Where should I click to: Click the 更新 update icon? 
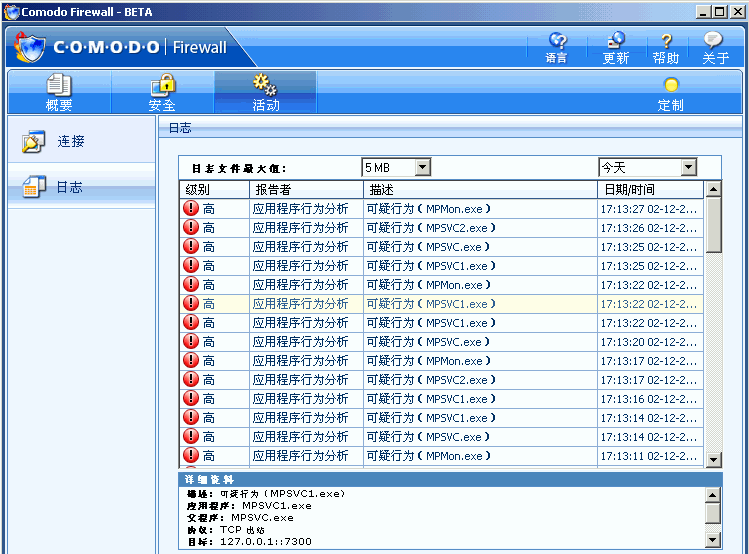(x=616, y=48)
